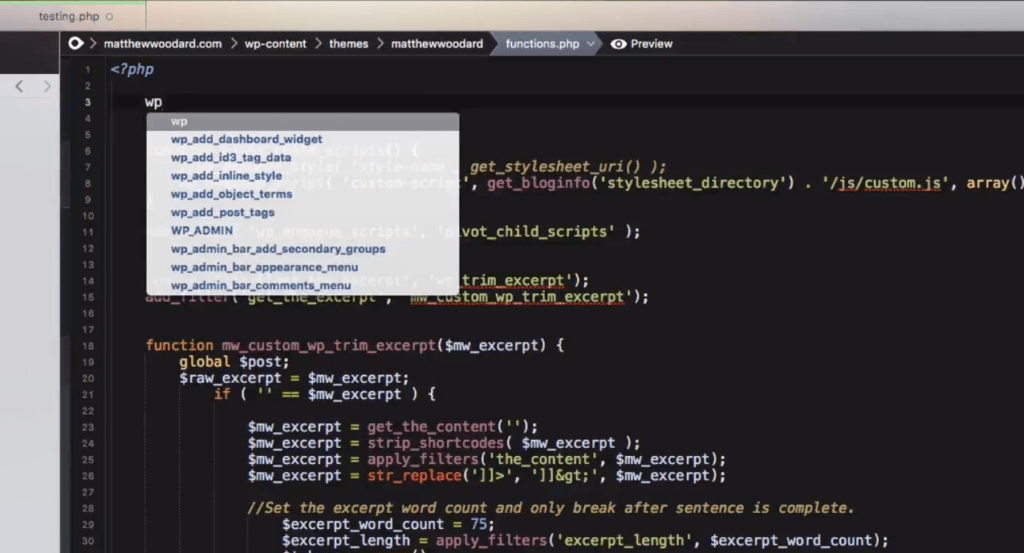Click the value 75 on line 29
This screenshot has width=1024, height=553.
coord(478,524)
